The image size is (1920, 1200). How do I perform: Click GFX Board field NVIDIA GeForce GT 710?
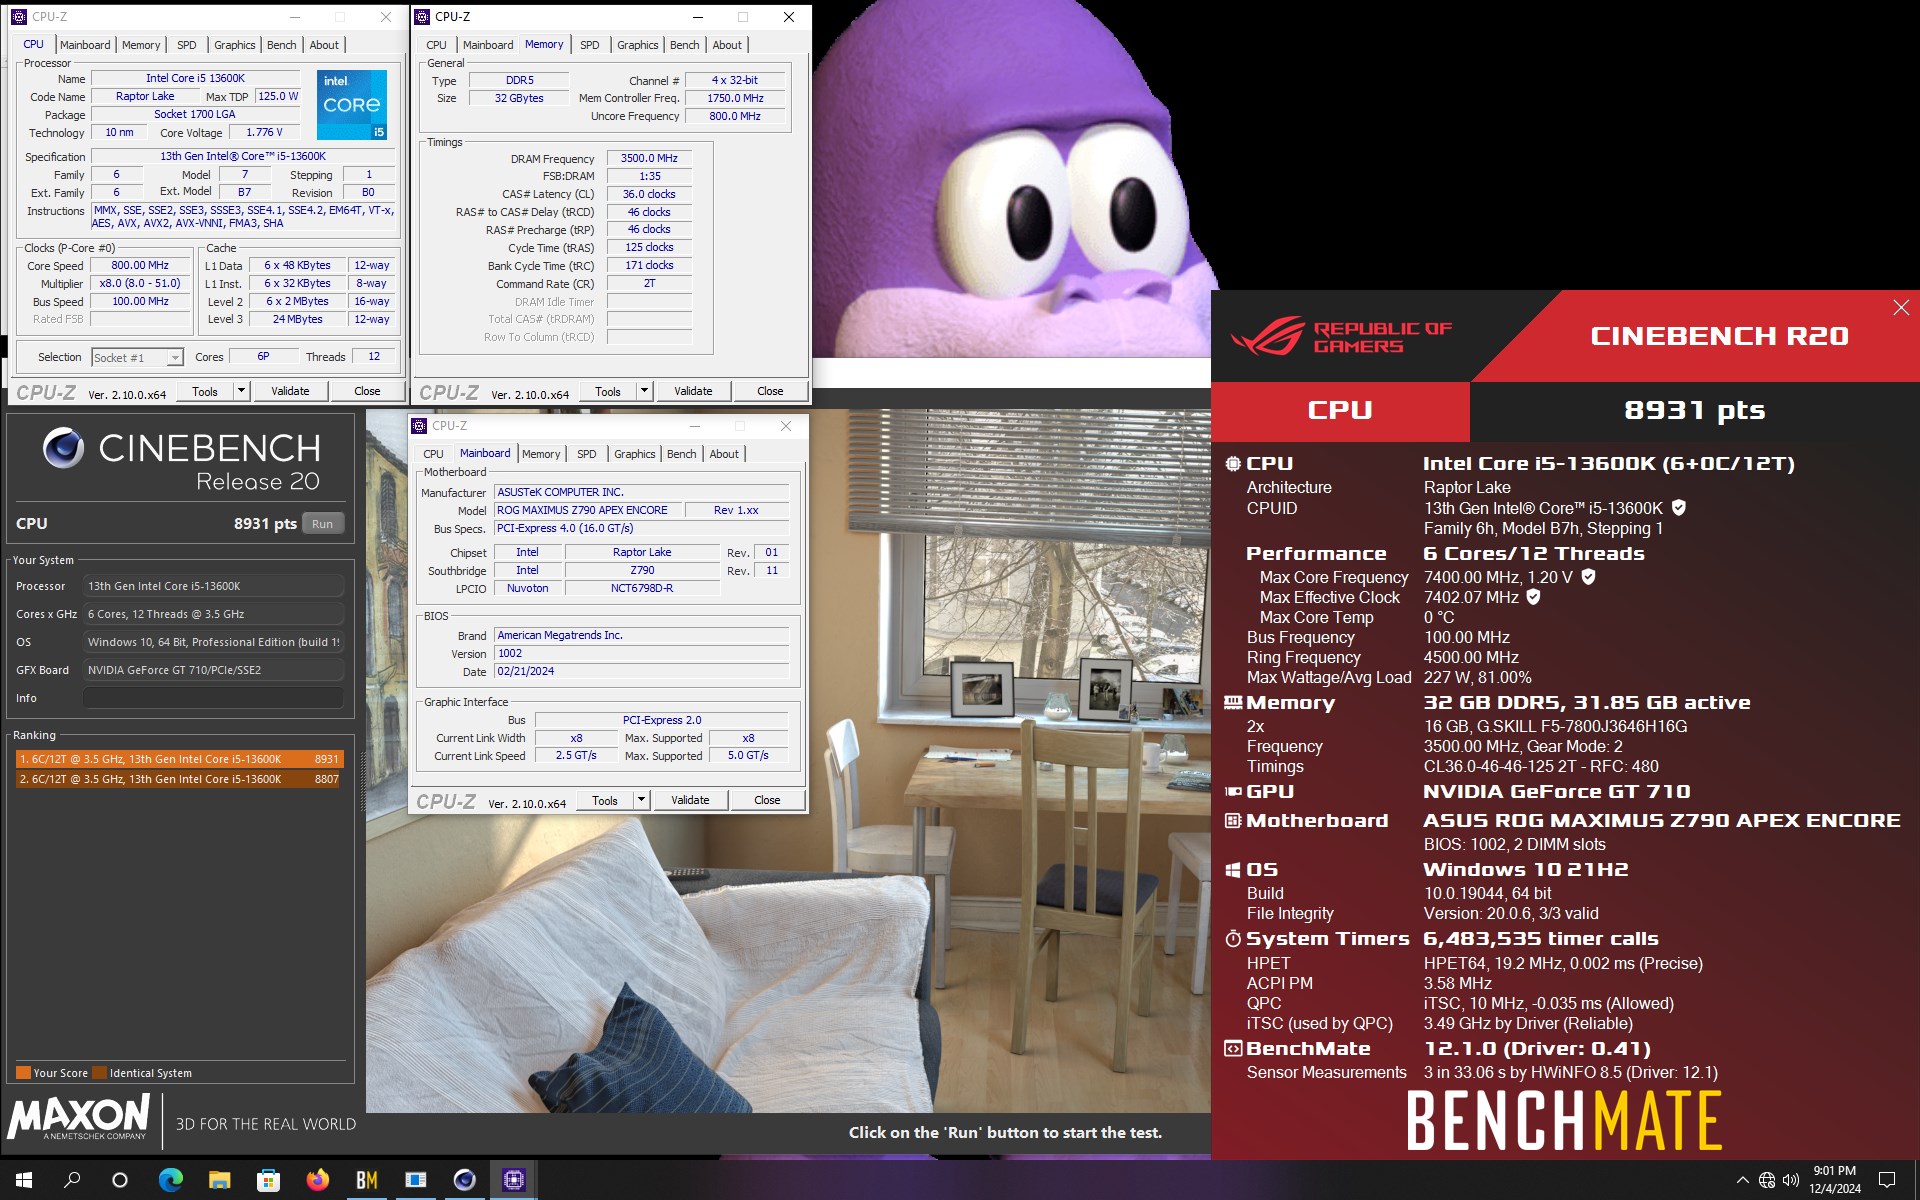tap(213, 670)
